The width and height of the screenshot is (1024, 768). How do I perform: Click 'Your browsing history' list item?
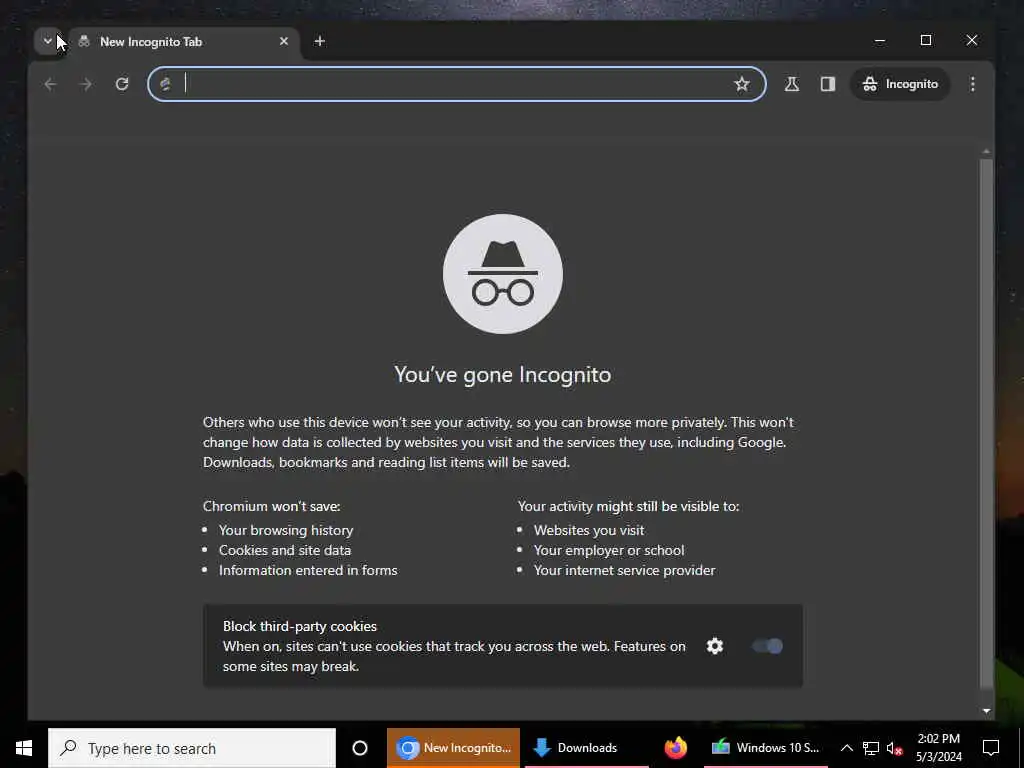tap(286, 530)
